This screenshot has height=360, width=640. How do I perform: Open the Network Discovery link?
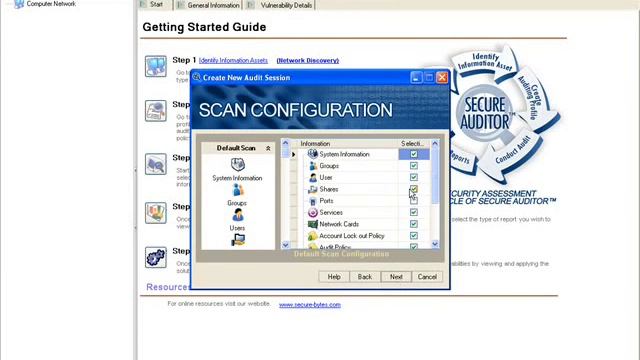(308, 60)
